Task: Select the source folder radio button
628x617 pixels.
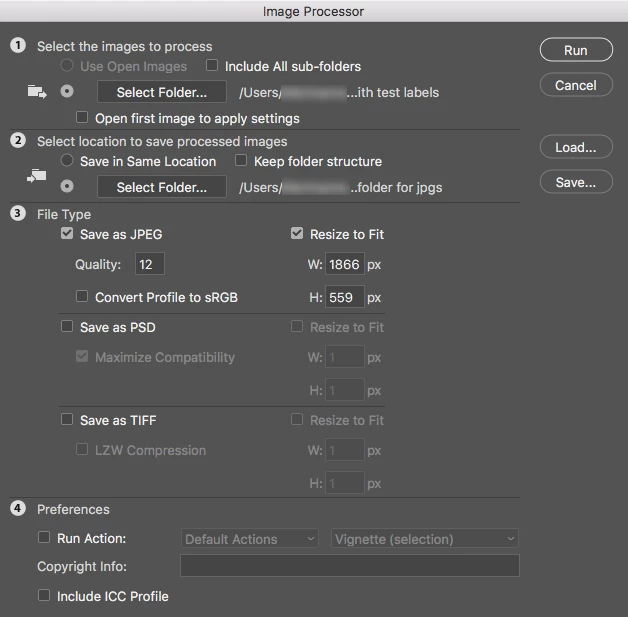Action: (x=67, y=92)
